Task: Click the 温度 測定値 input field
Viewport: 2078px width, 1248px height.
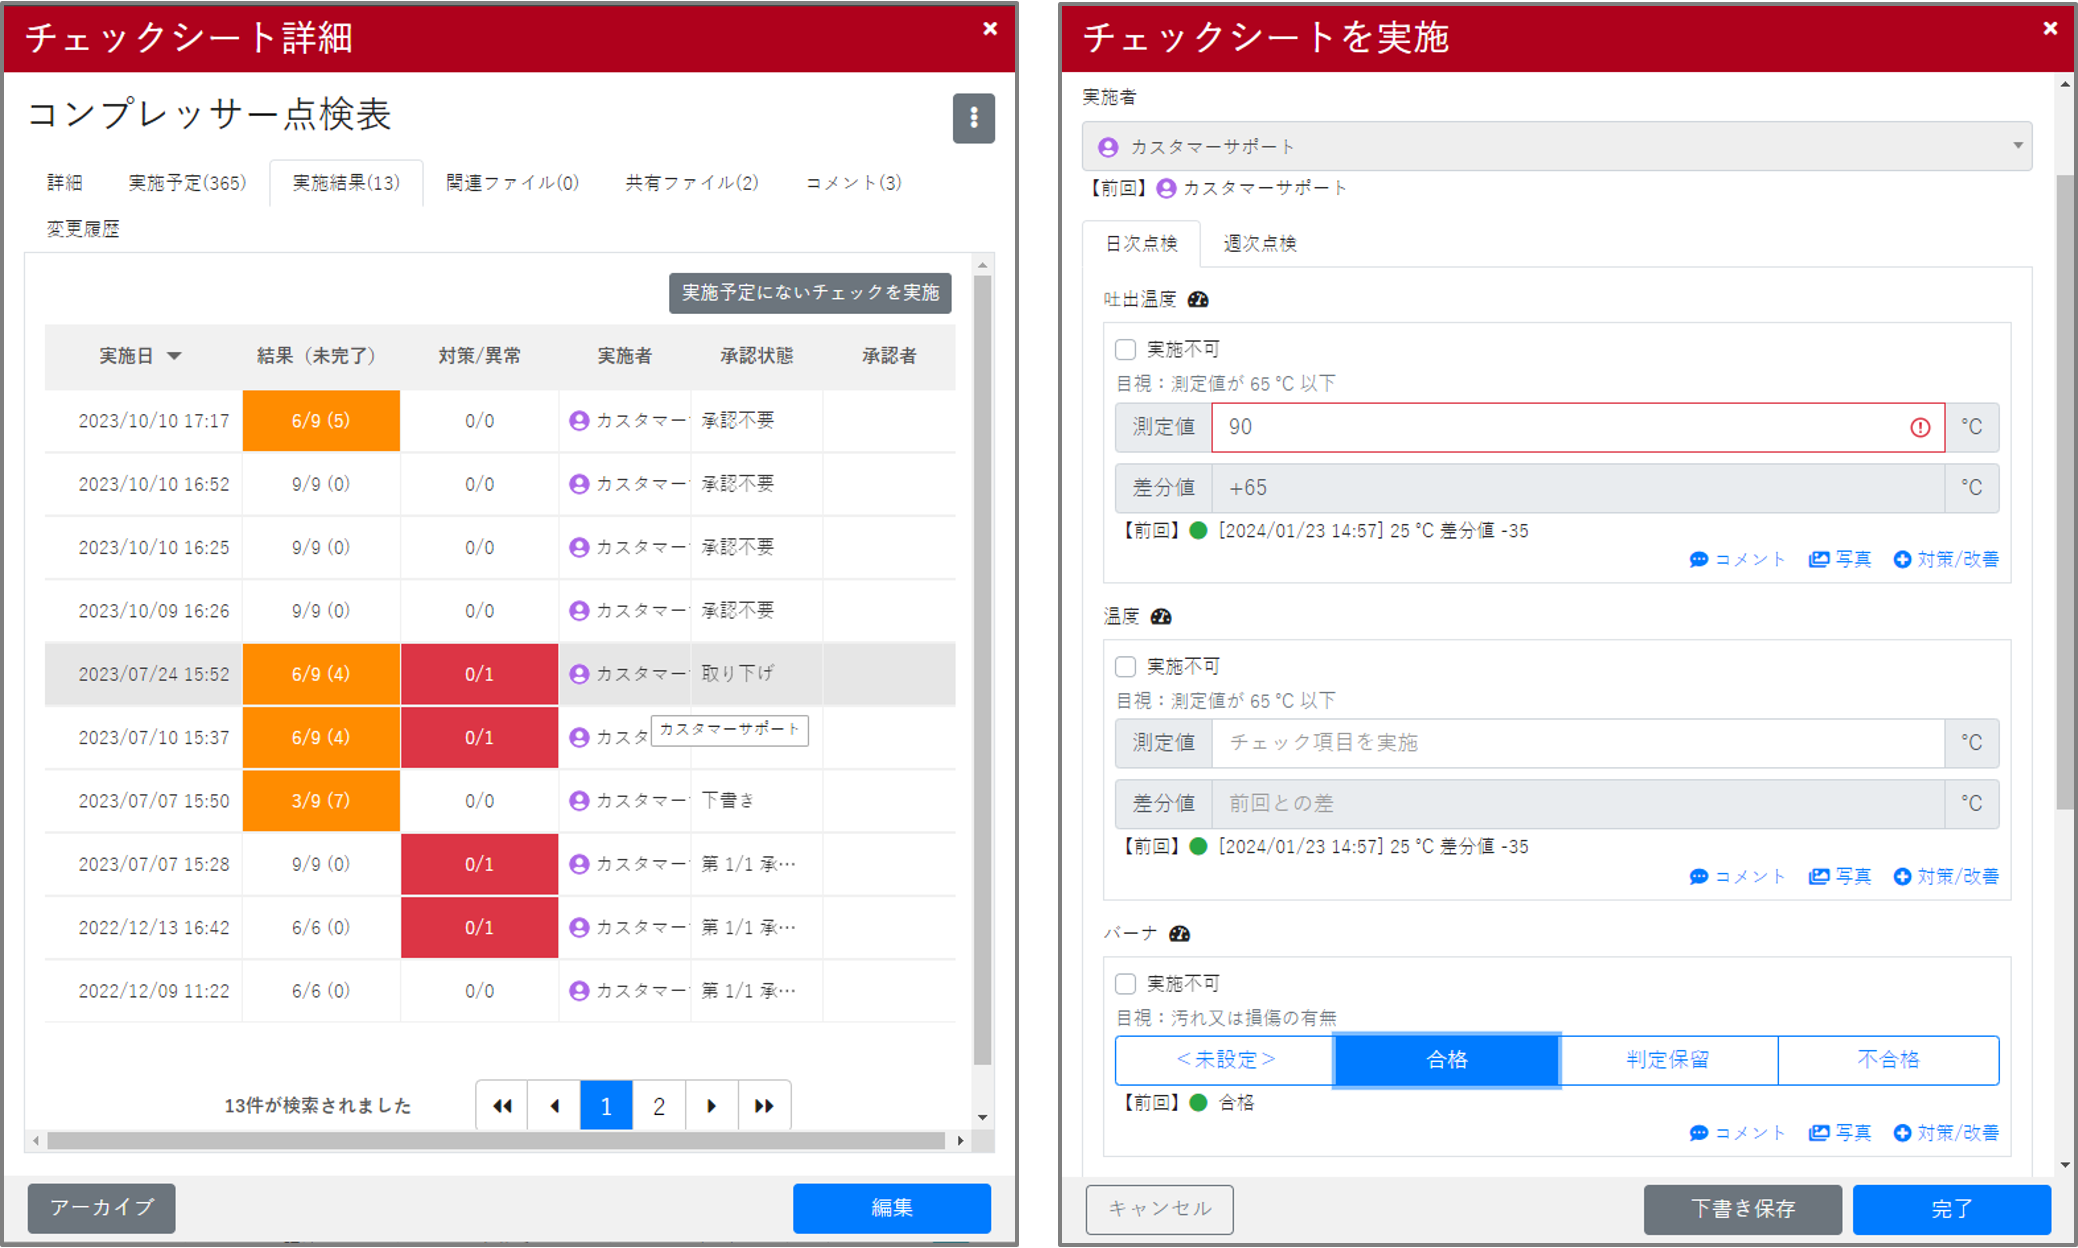Action: coord(1577,743)
